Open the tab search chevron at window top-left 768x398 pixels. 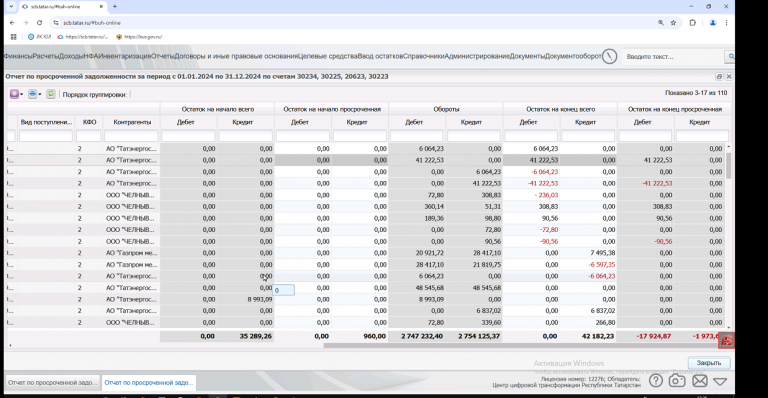tap(11, 6)
